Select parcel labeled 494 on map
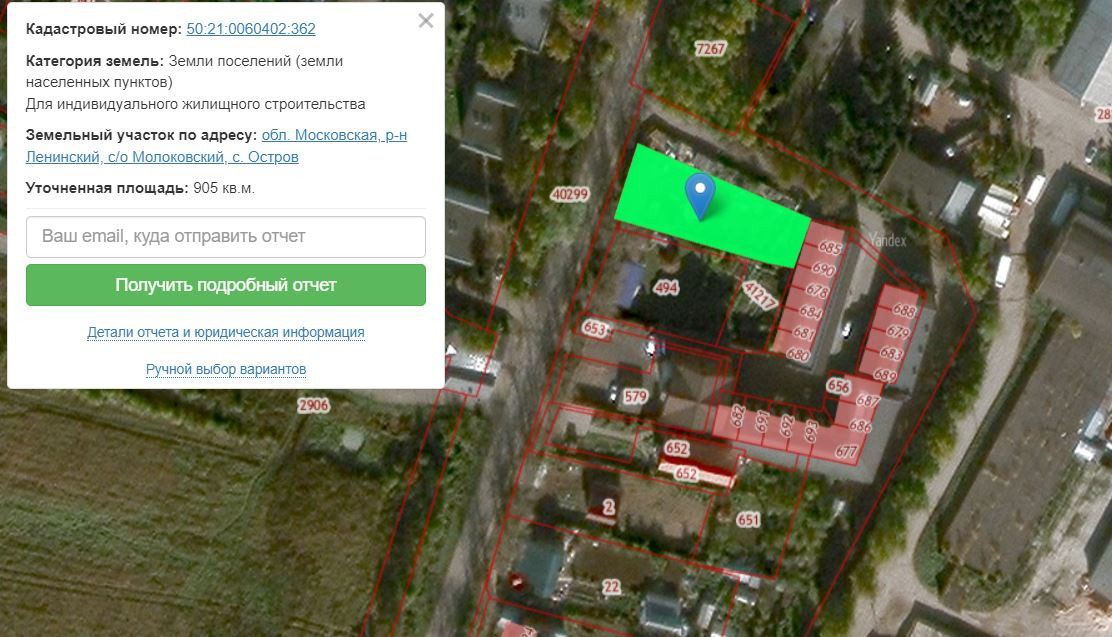The width and height of the screenshot is (1112, 637). click(666, 287)
